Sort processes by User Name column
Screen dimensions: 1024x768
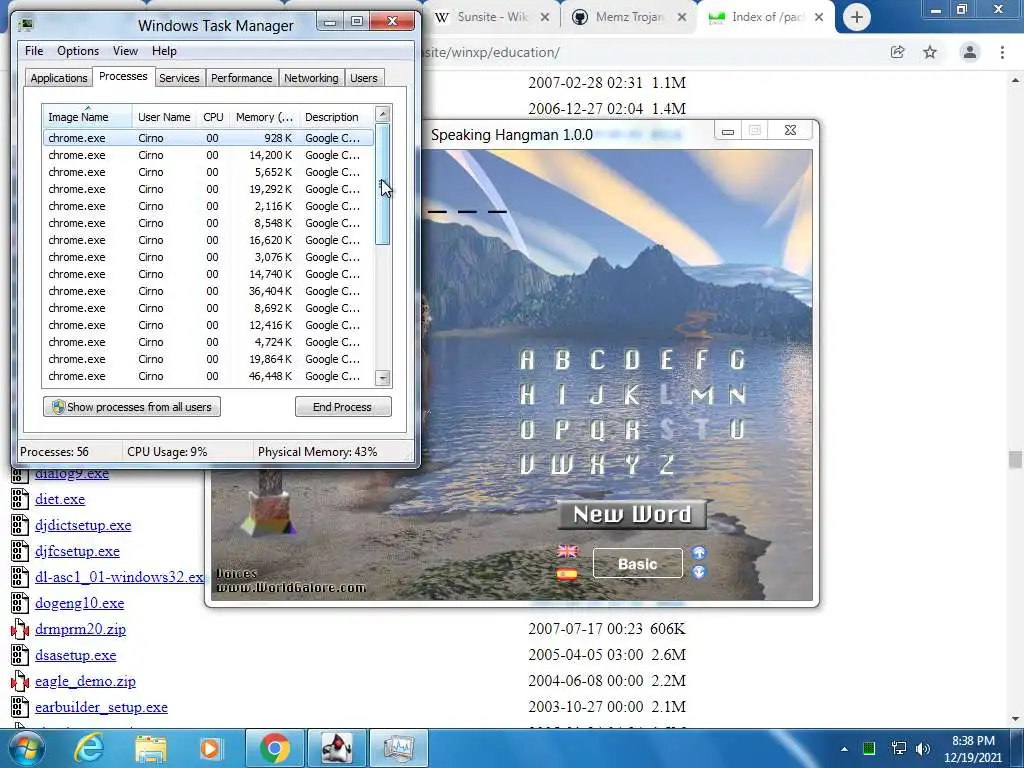coord(165,117)
